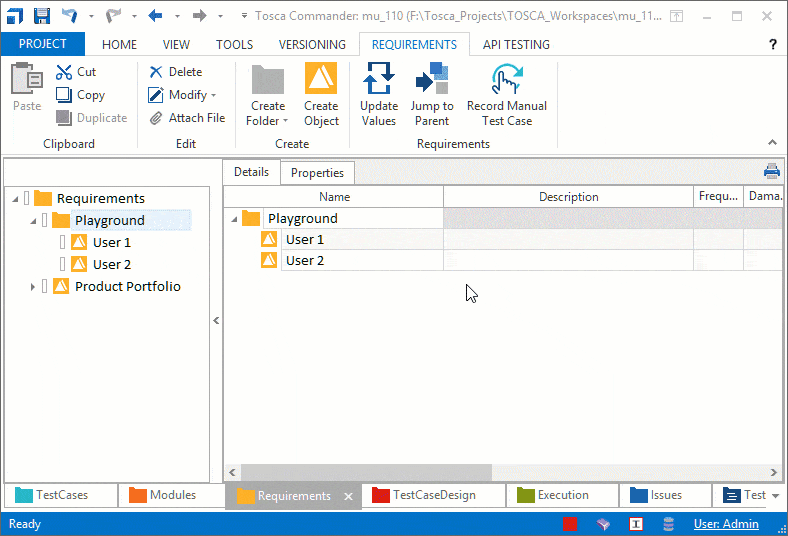Select Product Portfolio in the tree

point(128,286)
